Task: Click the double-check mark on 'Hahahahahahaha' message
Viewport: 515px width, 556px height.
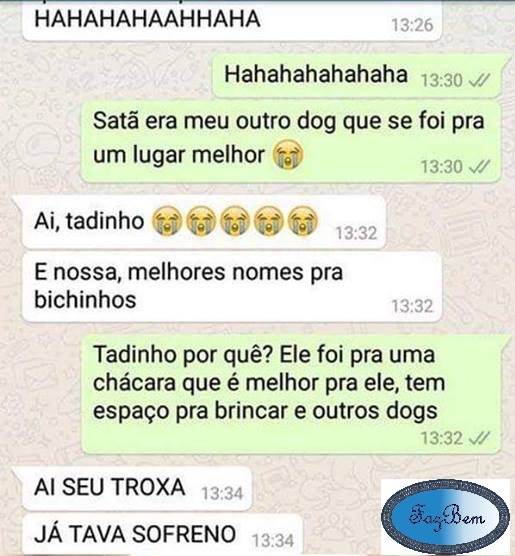Action: coord(479,80)
